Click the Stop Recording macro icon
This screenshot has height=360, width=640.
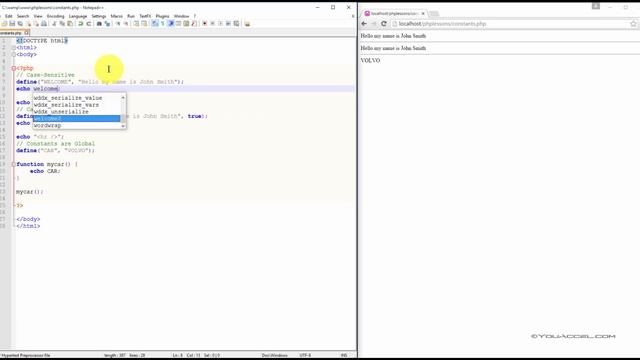pos(213,24)
